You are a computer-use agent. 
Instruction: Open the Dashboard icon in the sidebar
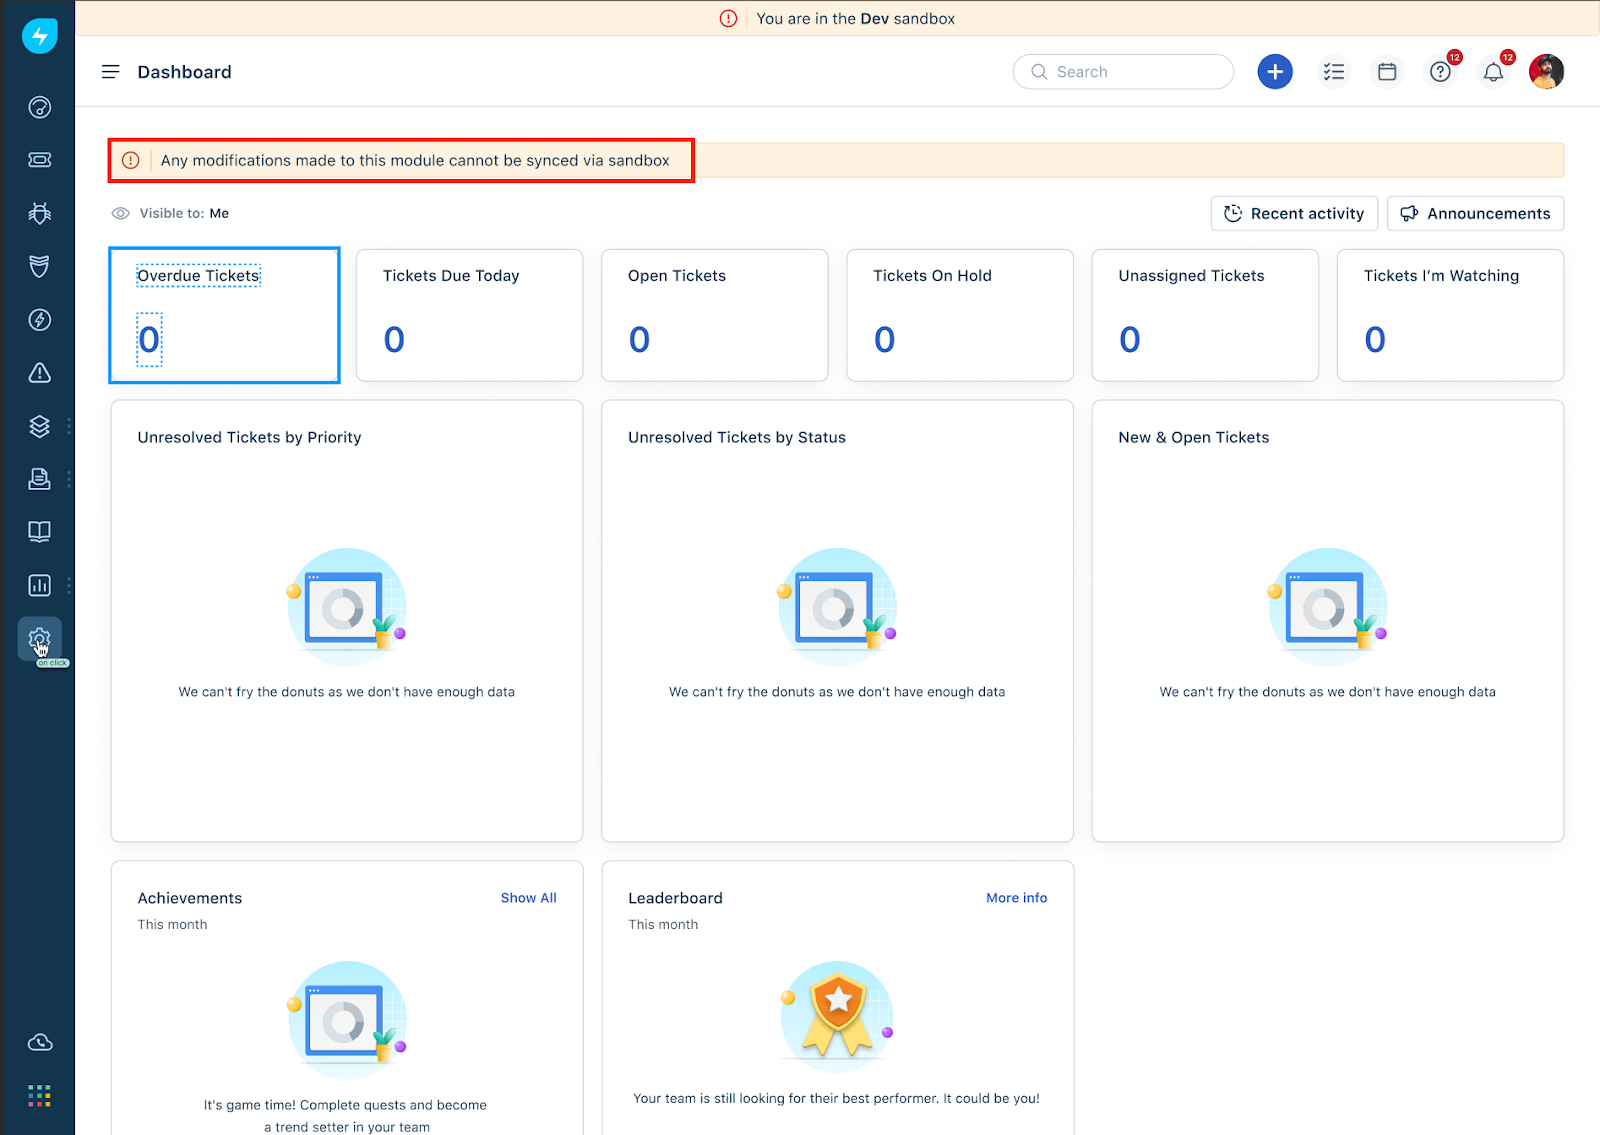[x=40, y=107]
